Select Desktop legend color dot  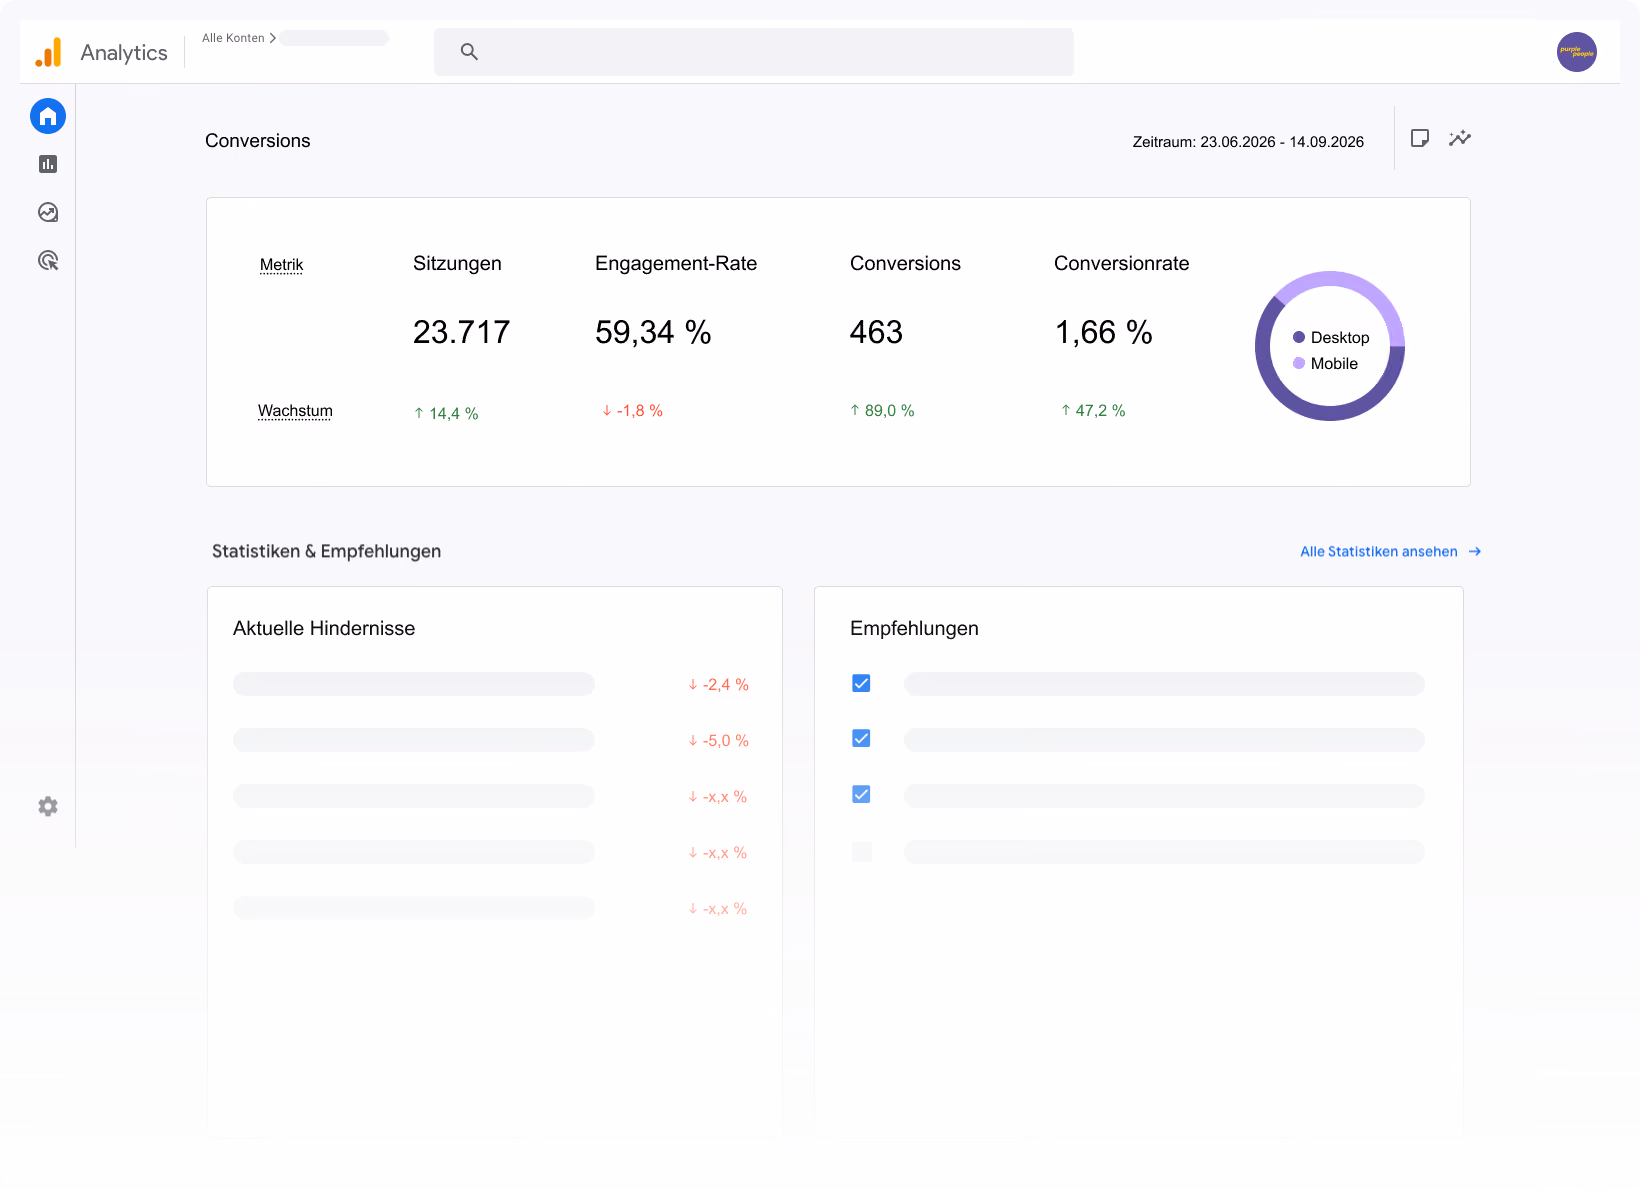coord(1299,337)
